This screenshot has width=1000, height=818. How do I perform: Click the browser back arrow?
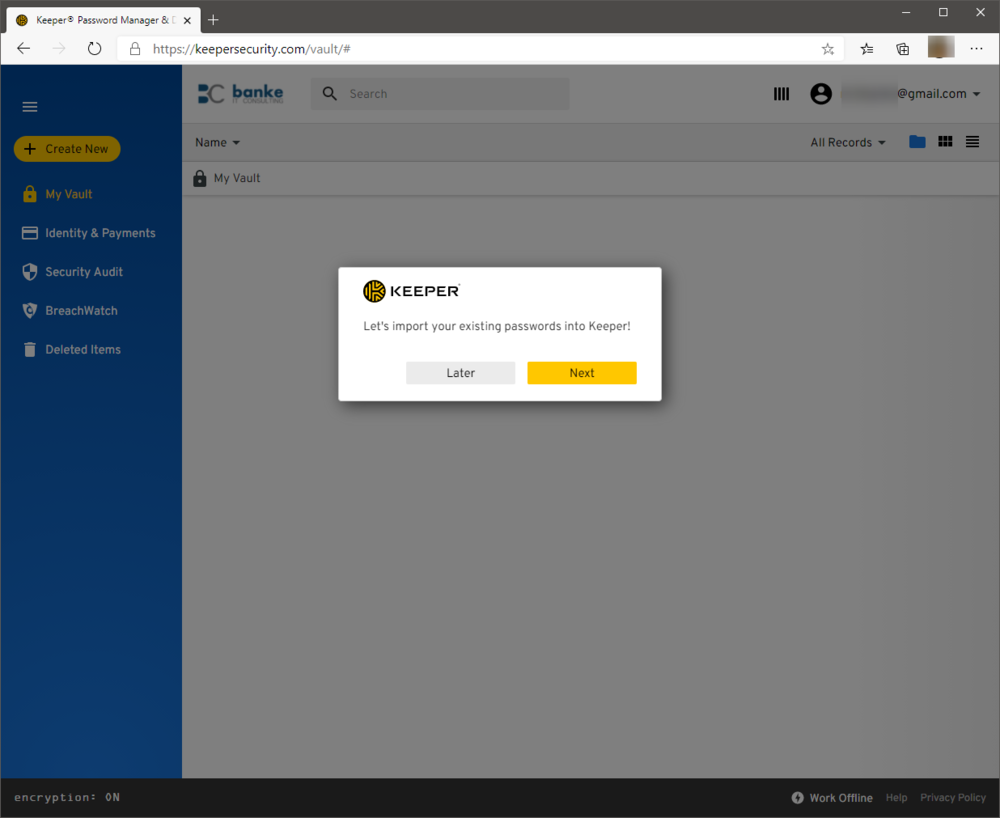pos(24,48)
